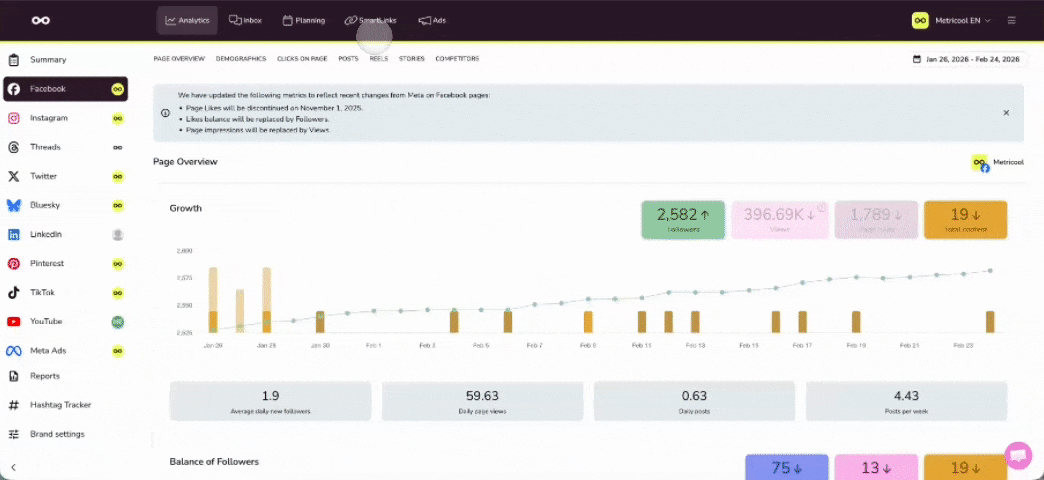Open the date range picker
This screenshot has height=480, width=1044.
coord(966,59)
